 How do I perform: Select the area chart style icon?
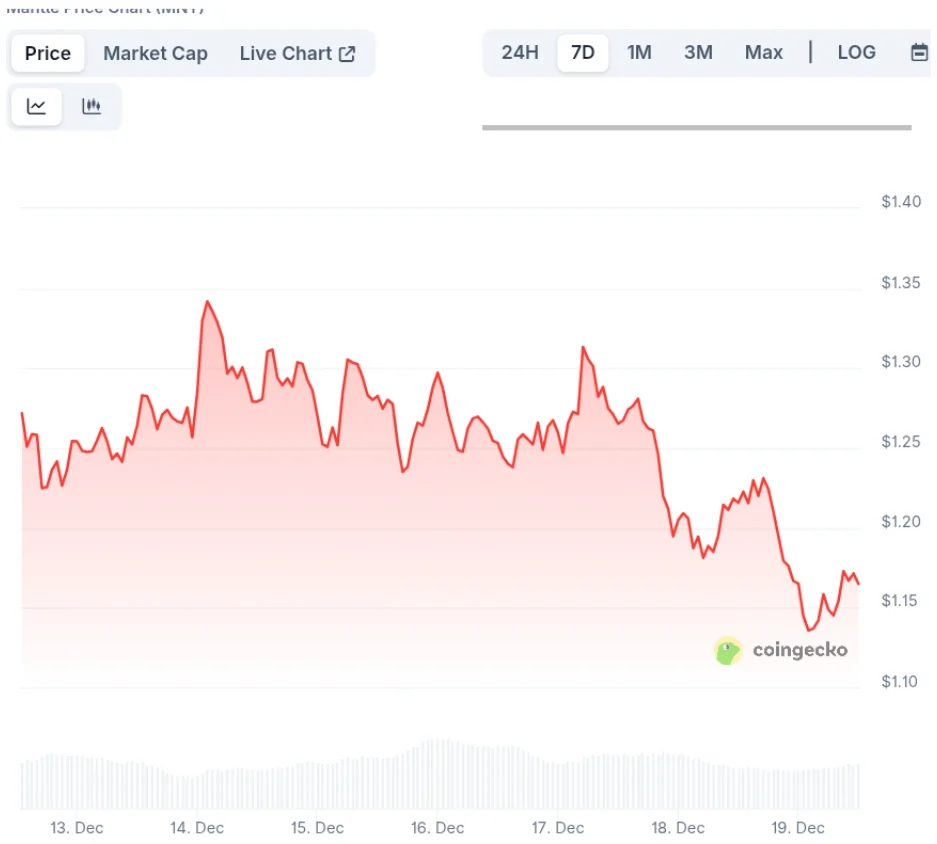tap(35, 106)
